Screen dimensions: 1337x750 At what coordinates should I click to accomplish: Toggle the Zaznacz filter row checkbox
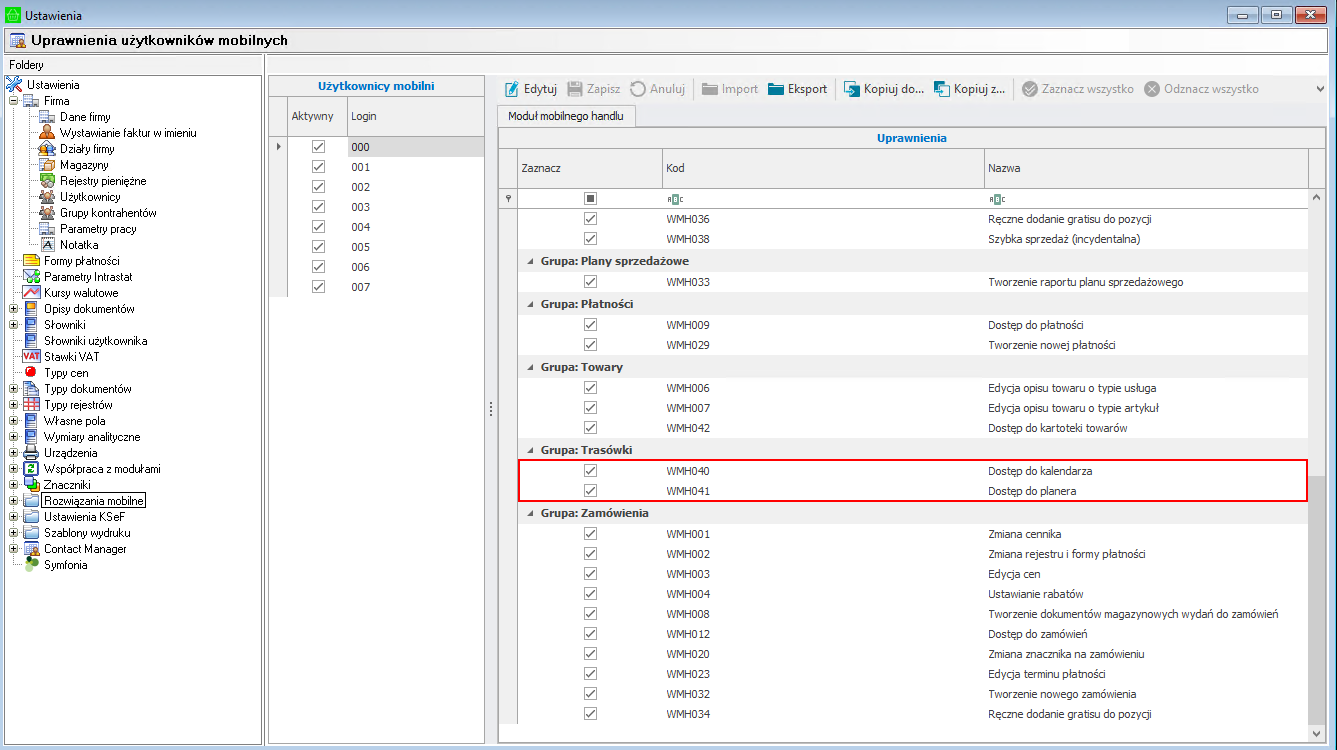(590, 199)
